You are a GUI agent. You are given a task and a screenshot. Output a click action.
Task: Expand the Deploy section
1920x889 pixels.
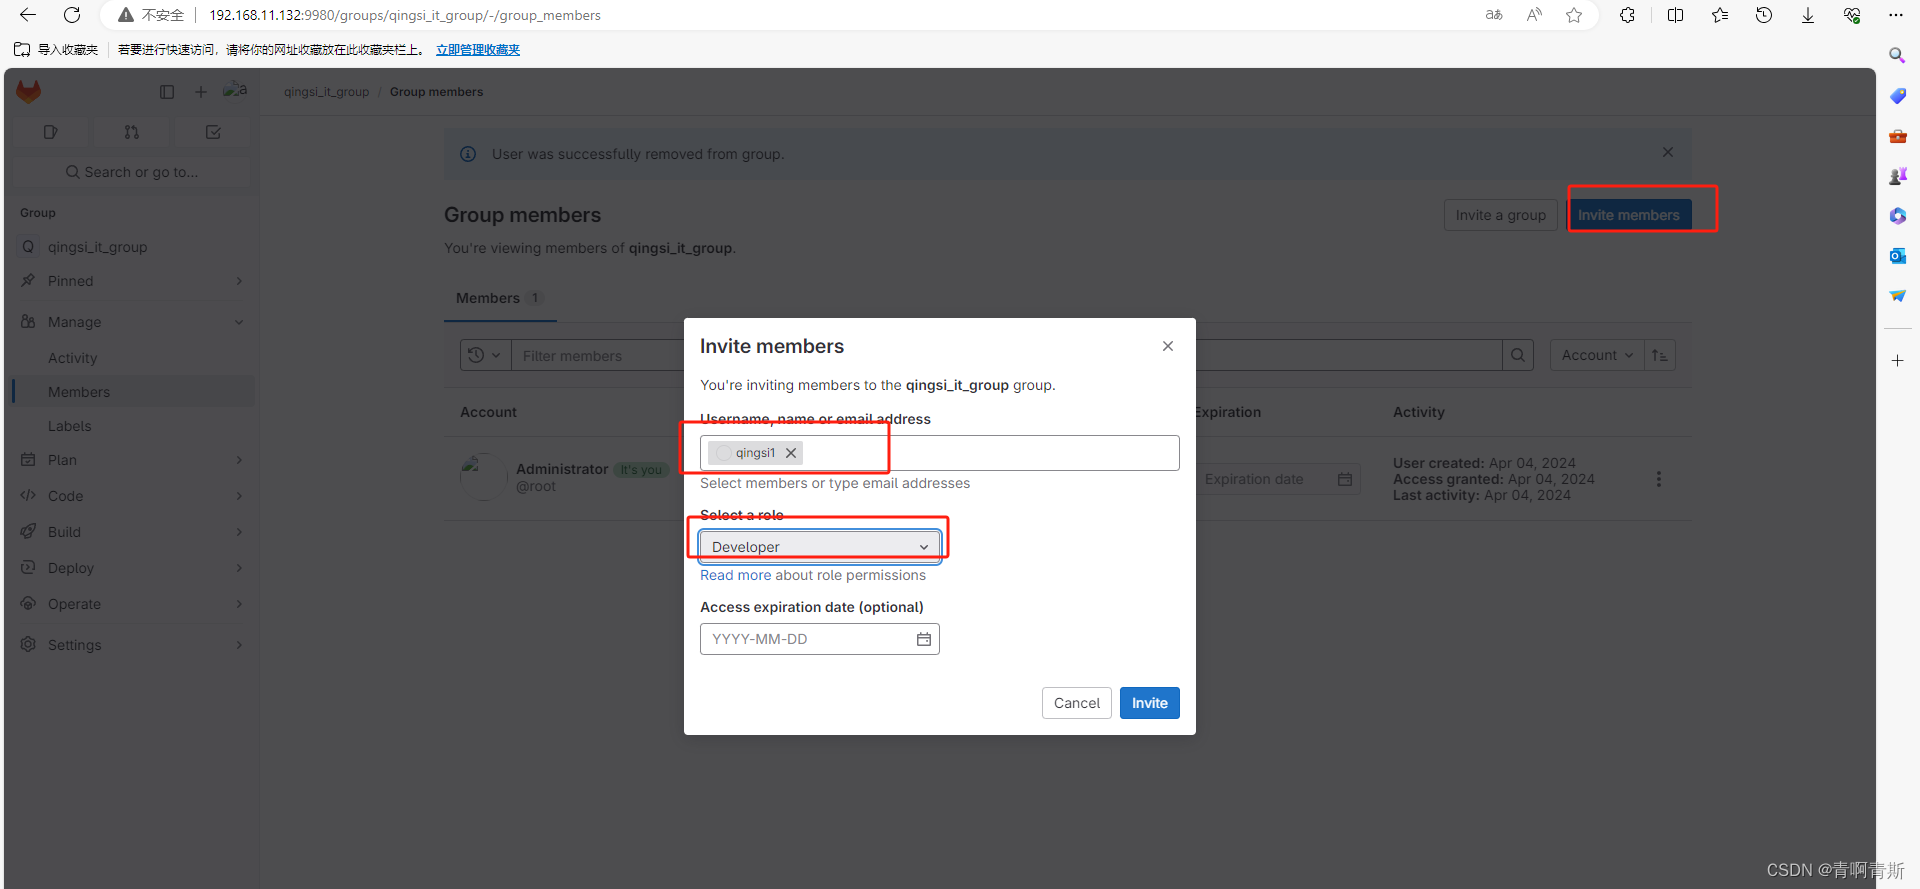[x=132, y=568]
